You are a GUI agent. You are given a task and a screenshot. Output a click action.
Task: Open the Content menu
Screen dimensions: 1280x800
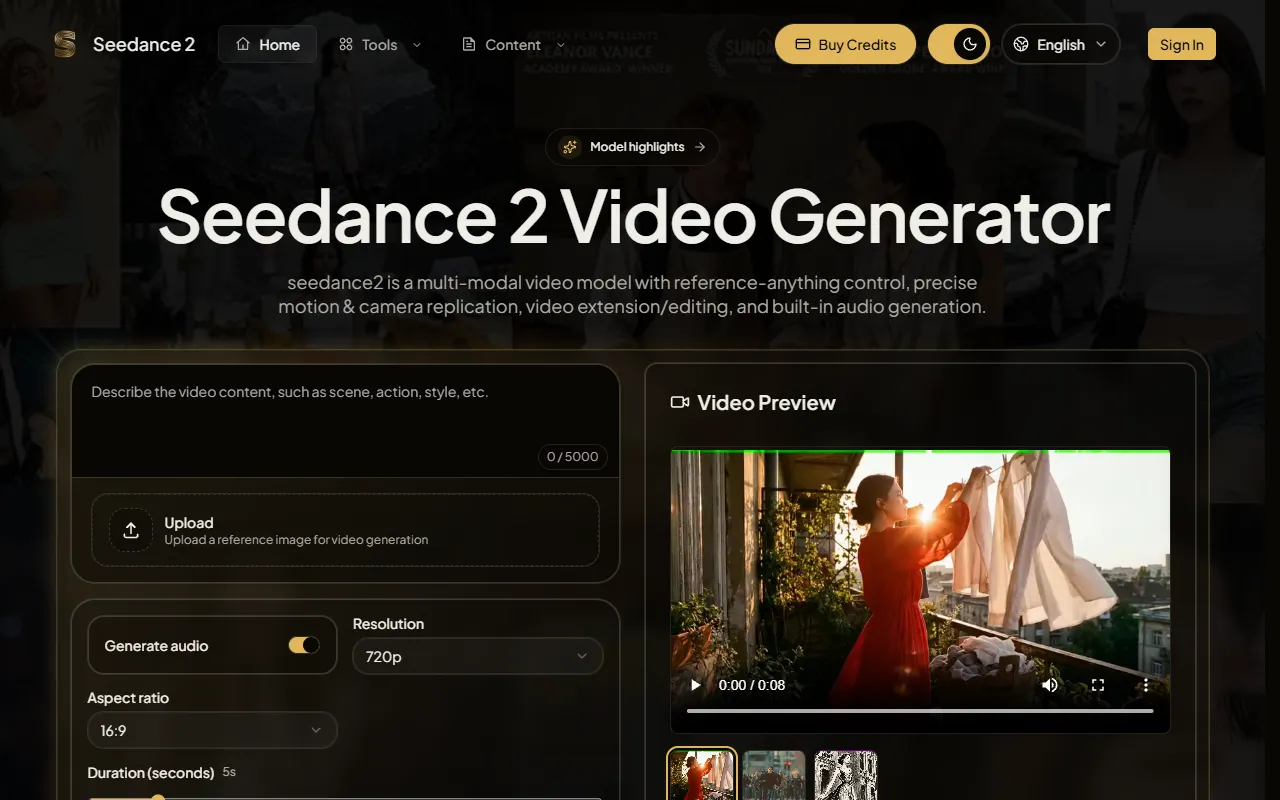[513, 44]
